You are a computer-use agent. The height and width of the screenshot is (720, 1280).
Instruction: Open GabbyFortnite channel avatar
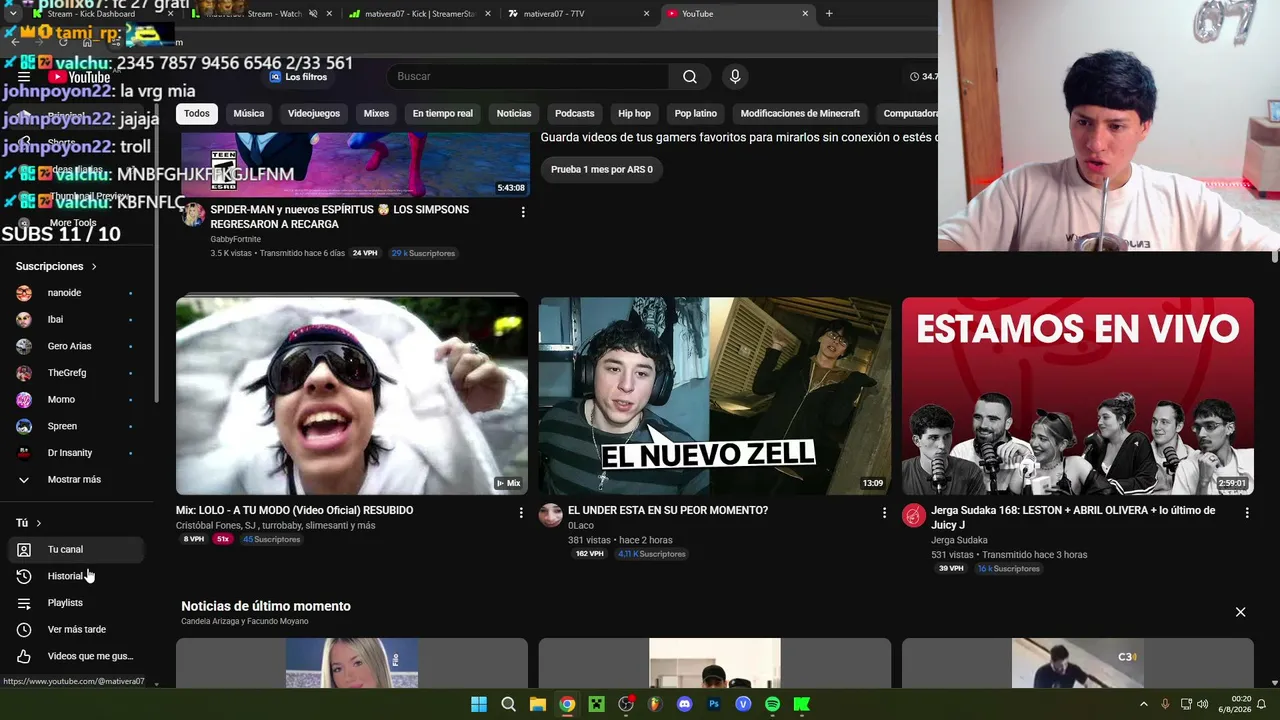[x=193, y=214]
